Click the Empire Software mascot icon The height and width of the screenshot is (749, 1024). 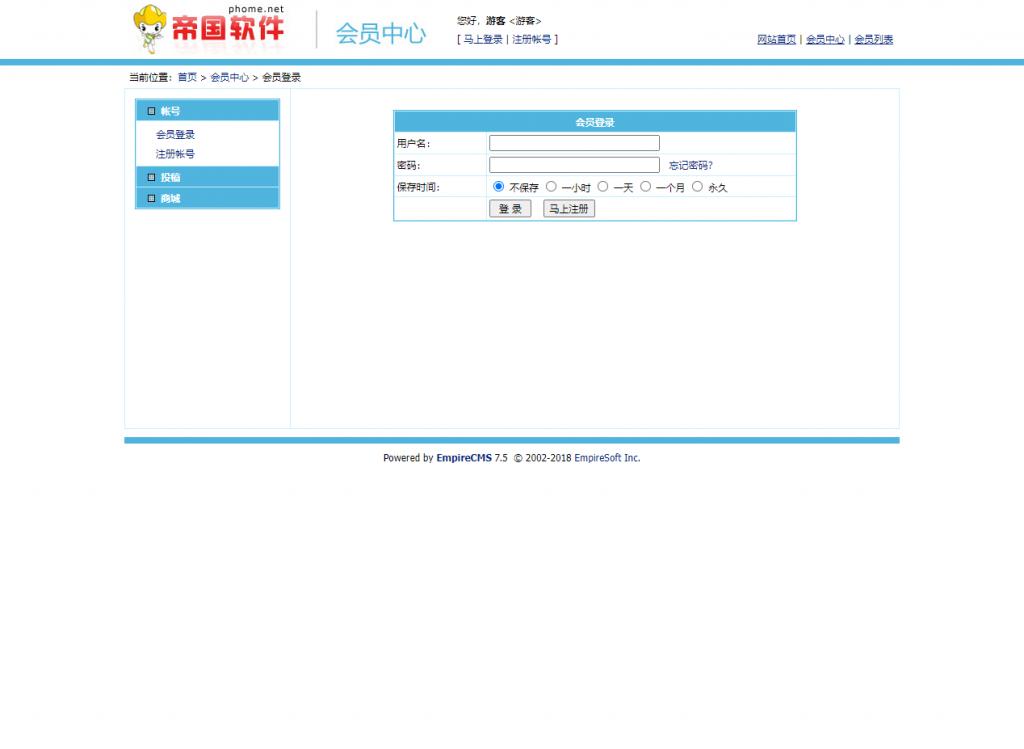click(150, 28)
